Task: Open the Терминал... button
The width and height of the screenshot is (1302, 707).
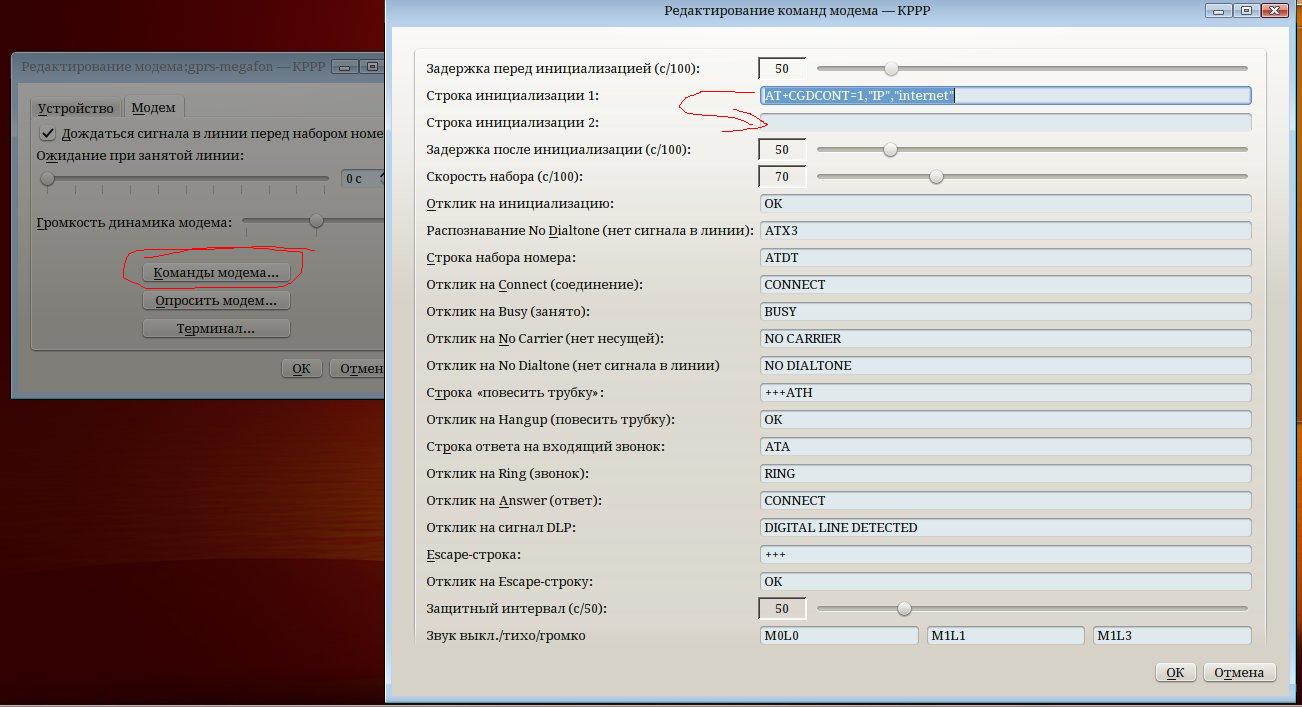Action: (216, 328)
